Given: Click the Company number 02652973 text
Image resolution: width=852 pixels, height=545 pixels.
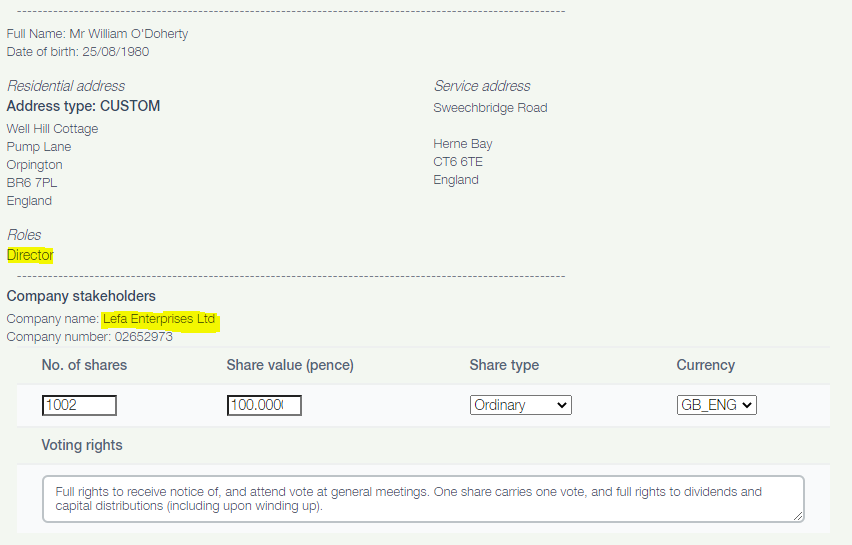Looking at the screenshot, I should click(90, 337).
